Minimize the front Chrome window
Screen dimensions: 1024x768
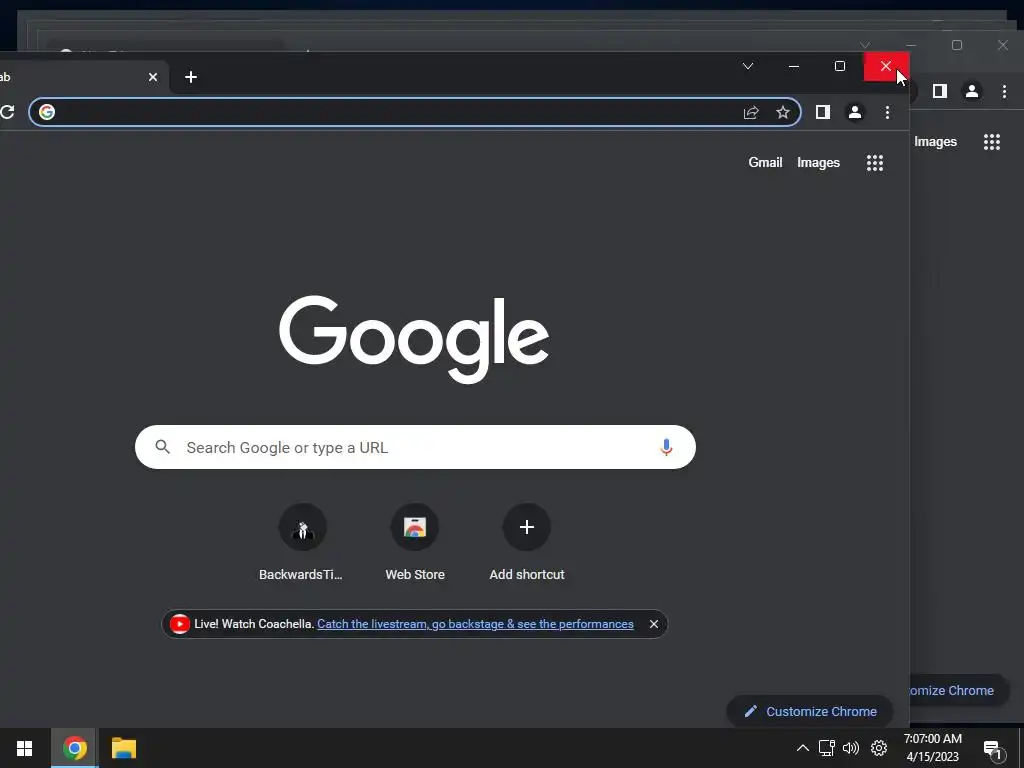pyautogui.click(x=794, y=66)
